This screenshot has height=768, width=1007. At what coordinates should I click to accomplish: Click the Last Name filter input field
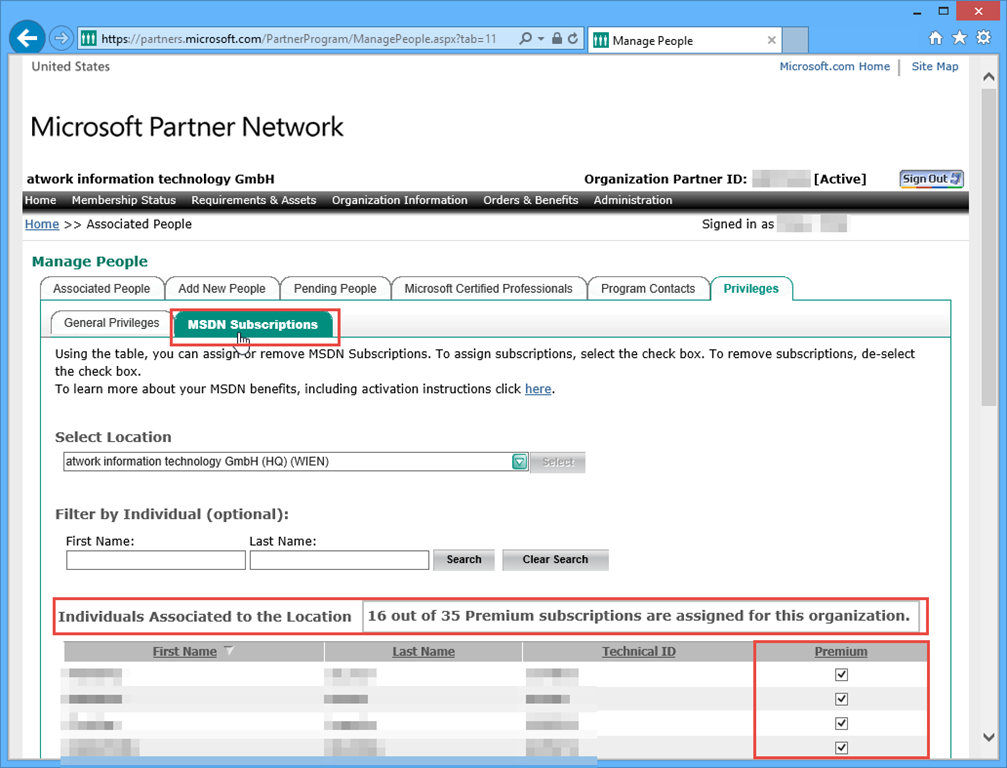tap(339, 560)
